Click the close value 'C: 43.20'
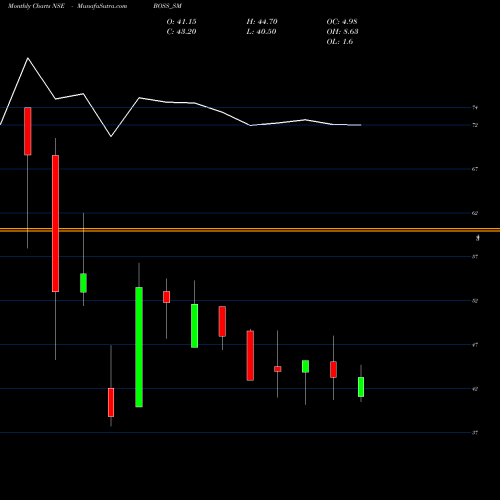Image resolution: width=500 pixels, height=500 pixels. [181, 32]
